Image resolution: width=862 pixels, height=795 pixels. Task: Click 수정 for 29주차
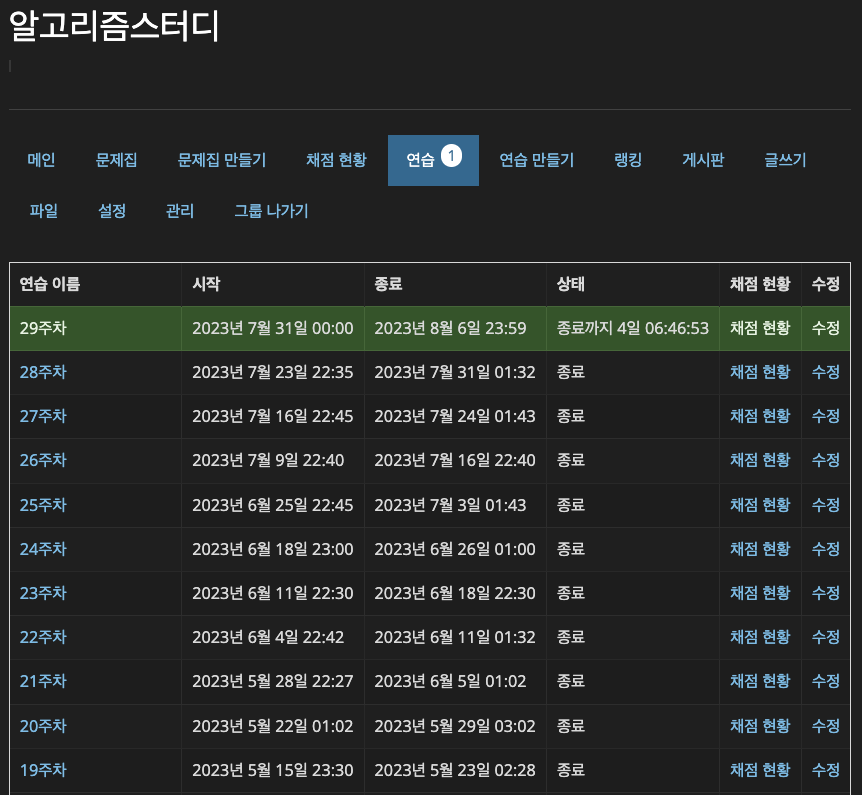point(826,328)
